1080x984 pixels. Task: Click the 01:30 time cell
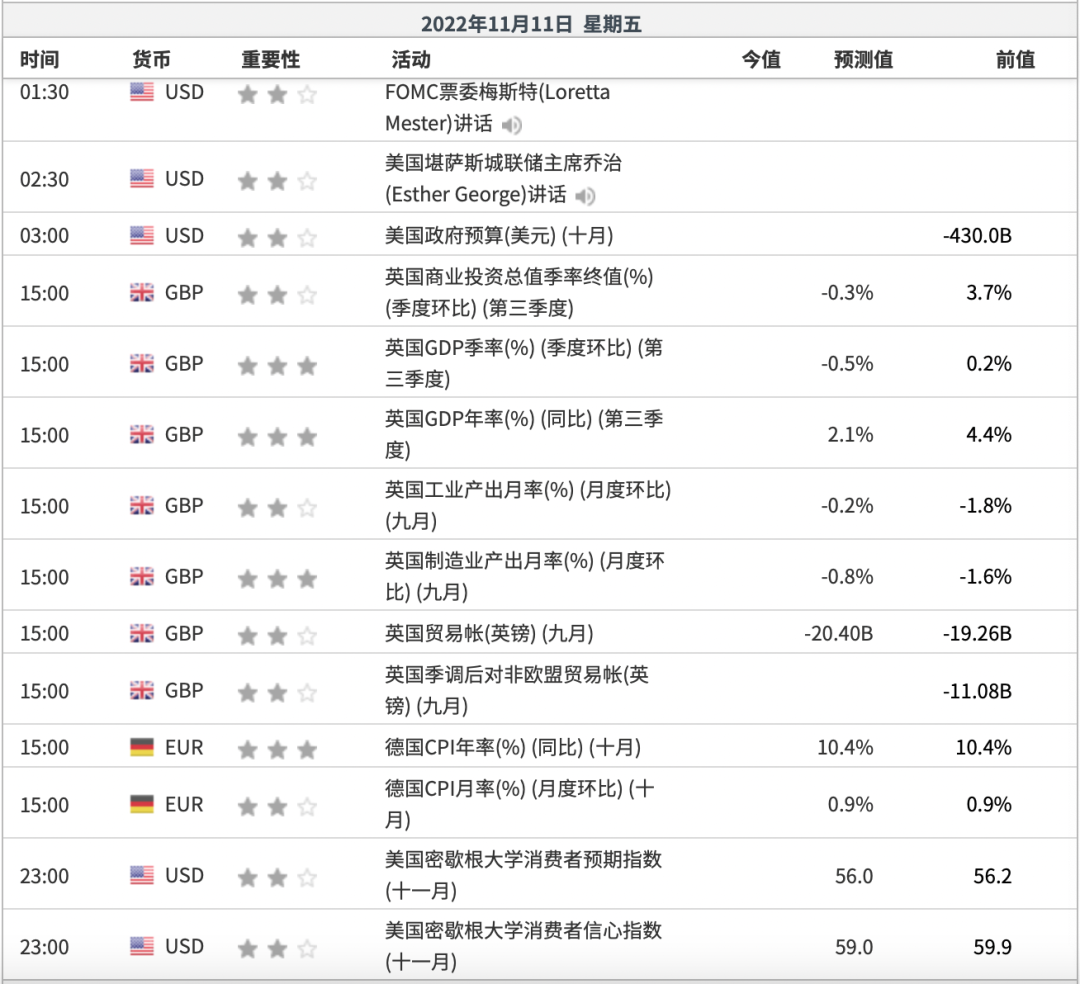44,92
